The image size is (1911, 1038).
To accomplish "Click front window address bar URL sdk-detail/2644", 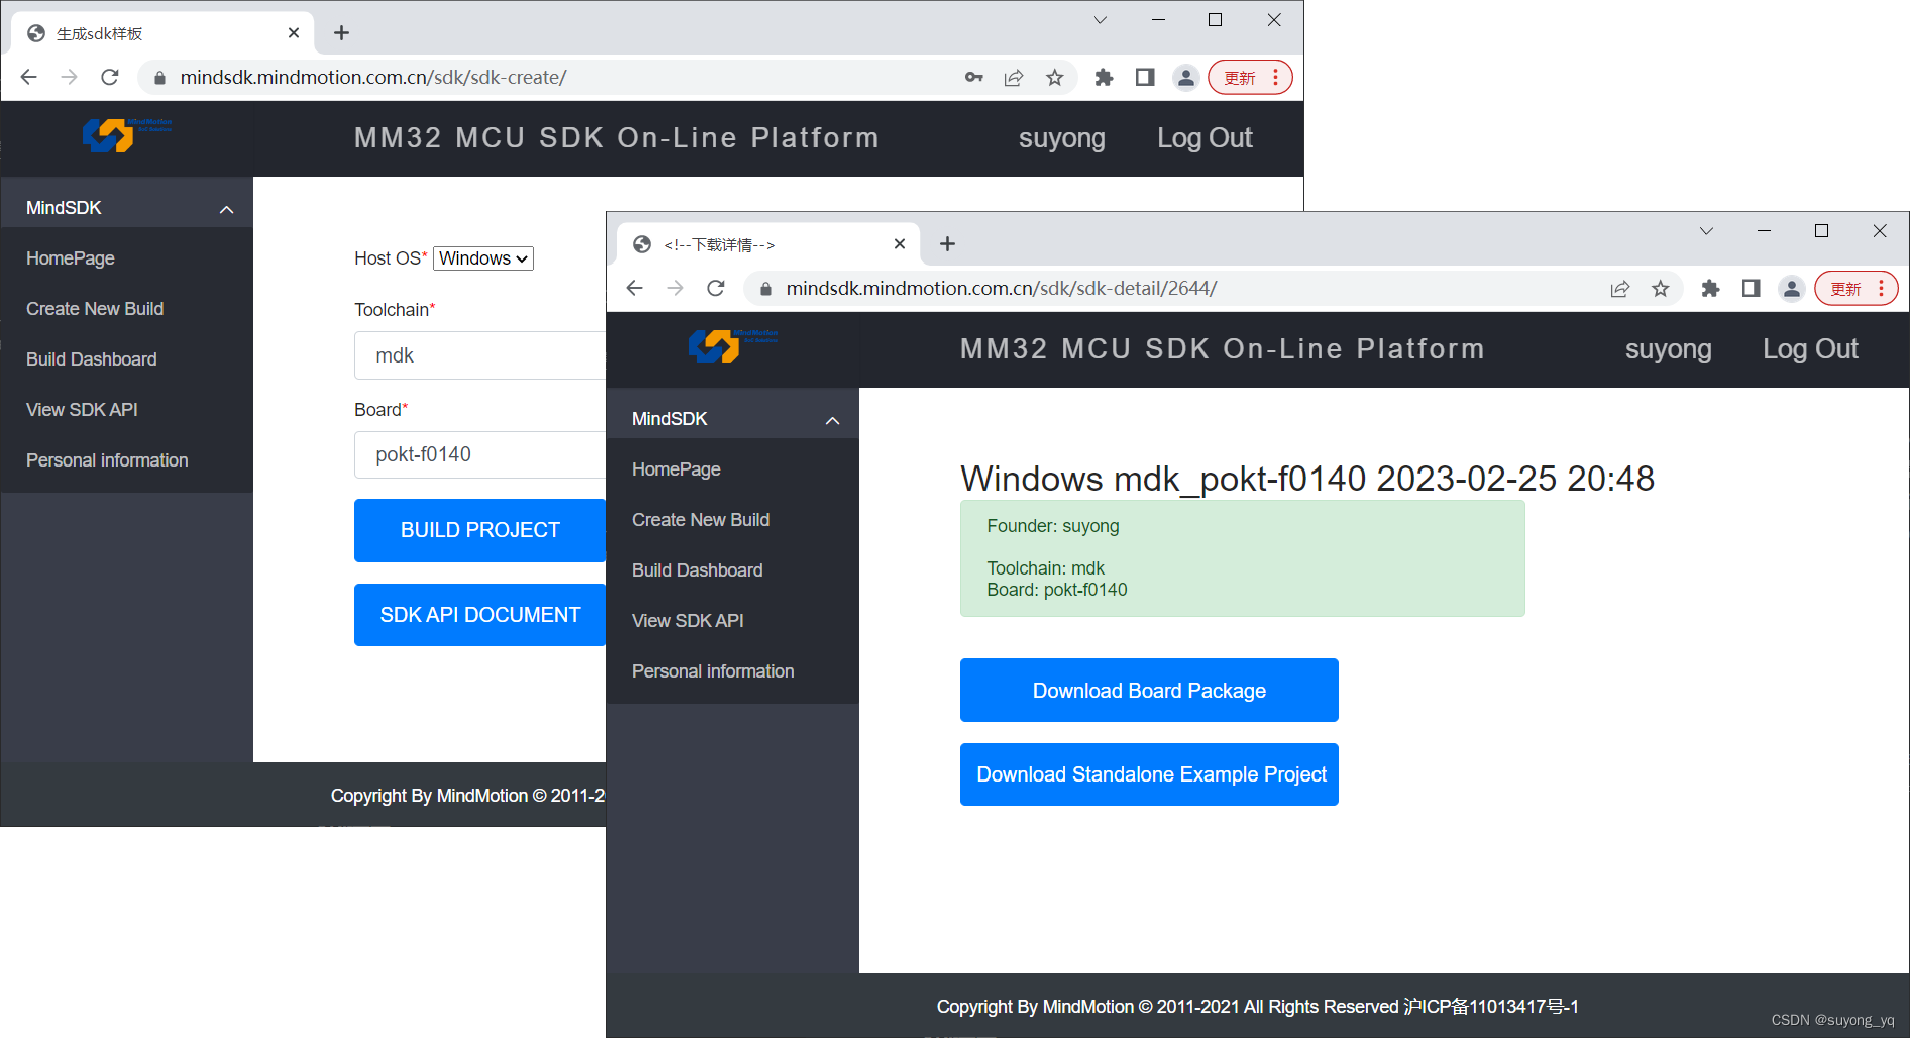I will (1001, 288).
